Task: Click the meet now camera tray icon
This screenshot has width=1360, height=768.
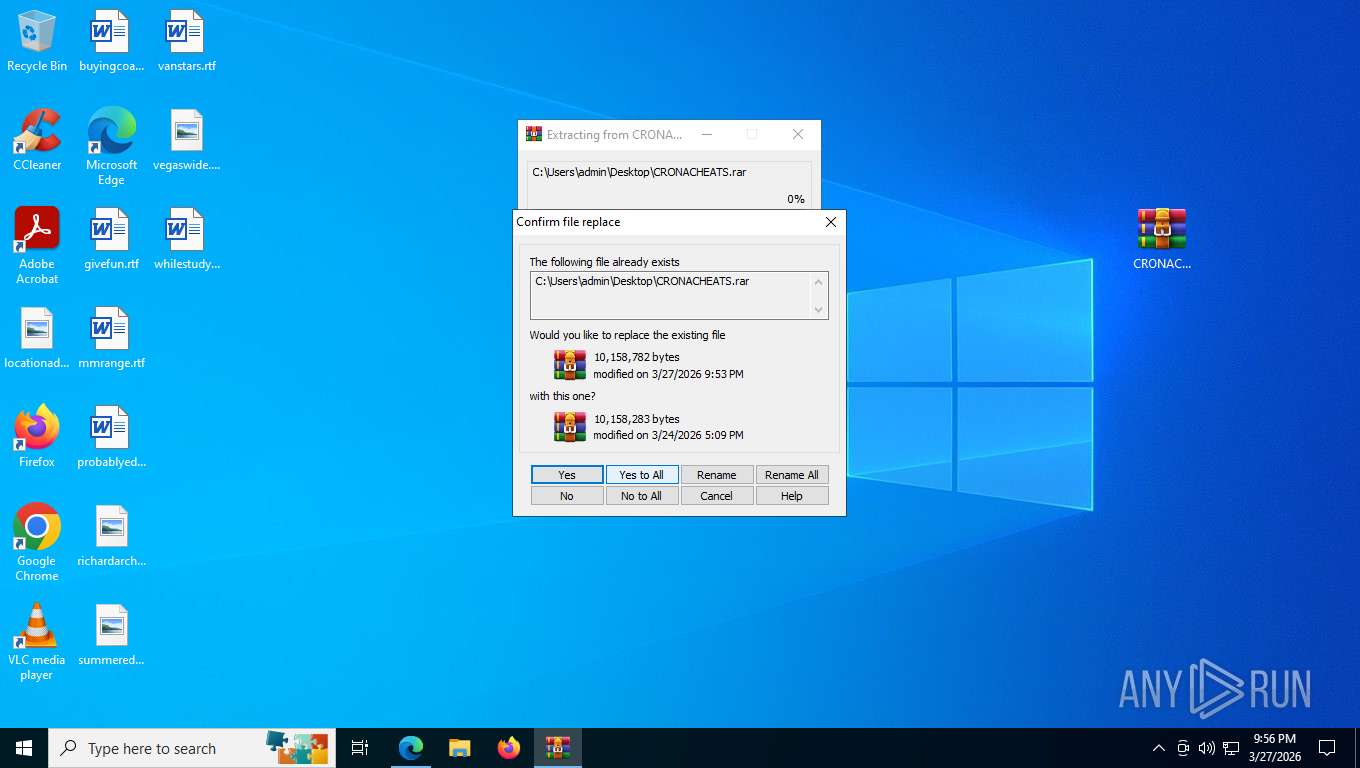Action: pos(1183,748)
